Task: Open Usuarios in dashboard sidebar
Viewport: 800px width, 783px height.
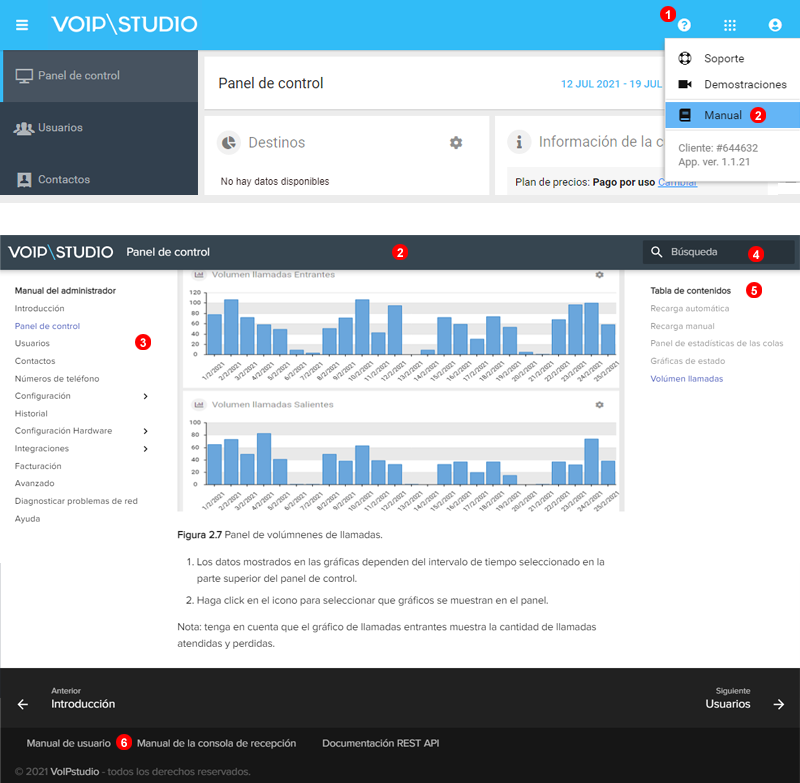Action: coord(99,128)
